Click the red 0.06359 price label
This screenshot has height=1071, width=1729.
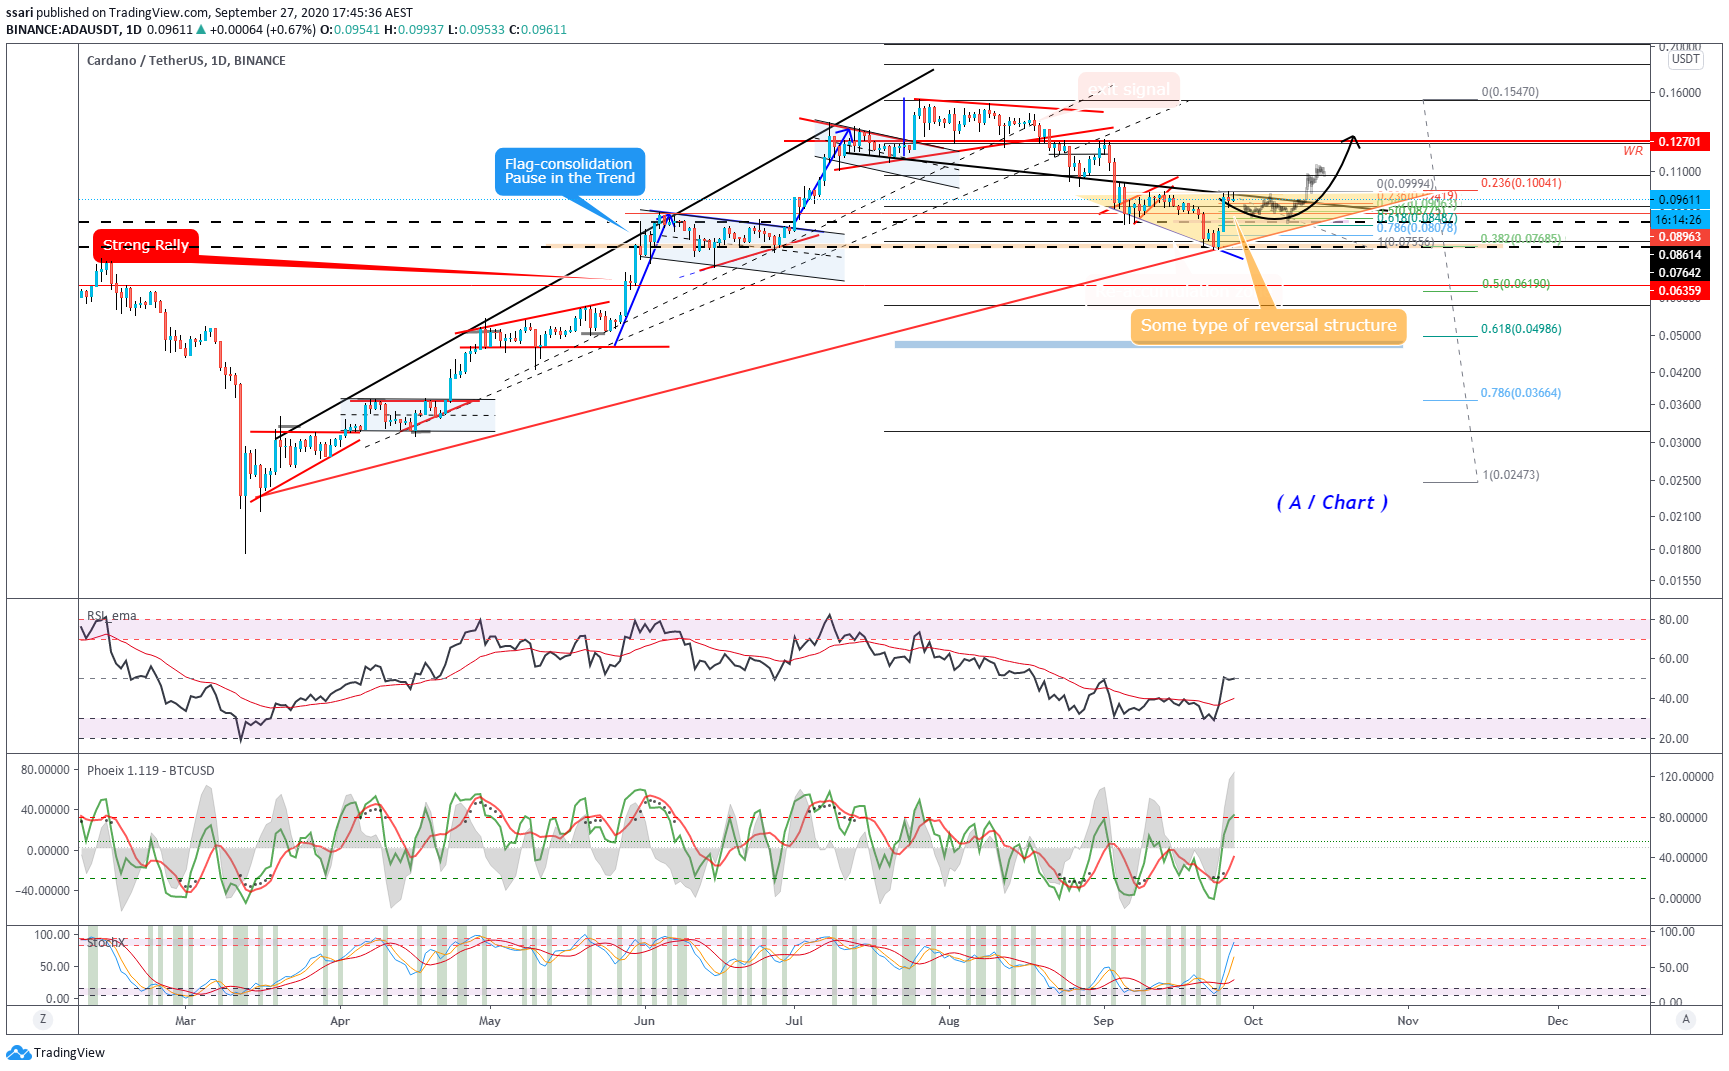tap(1680, 291)
